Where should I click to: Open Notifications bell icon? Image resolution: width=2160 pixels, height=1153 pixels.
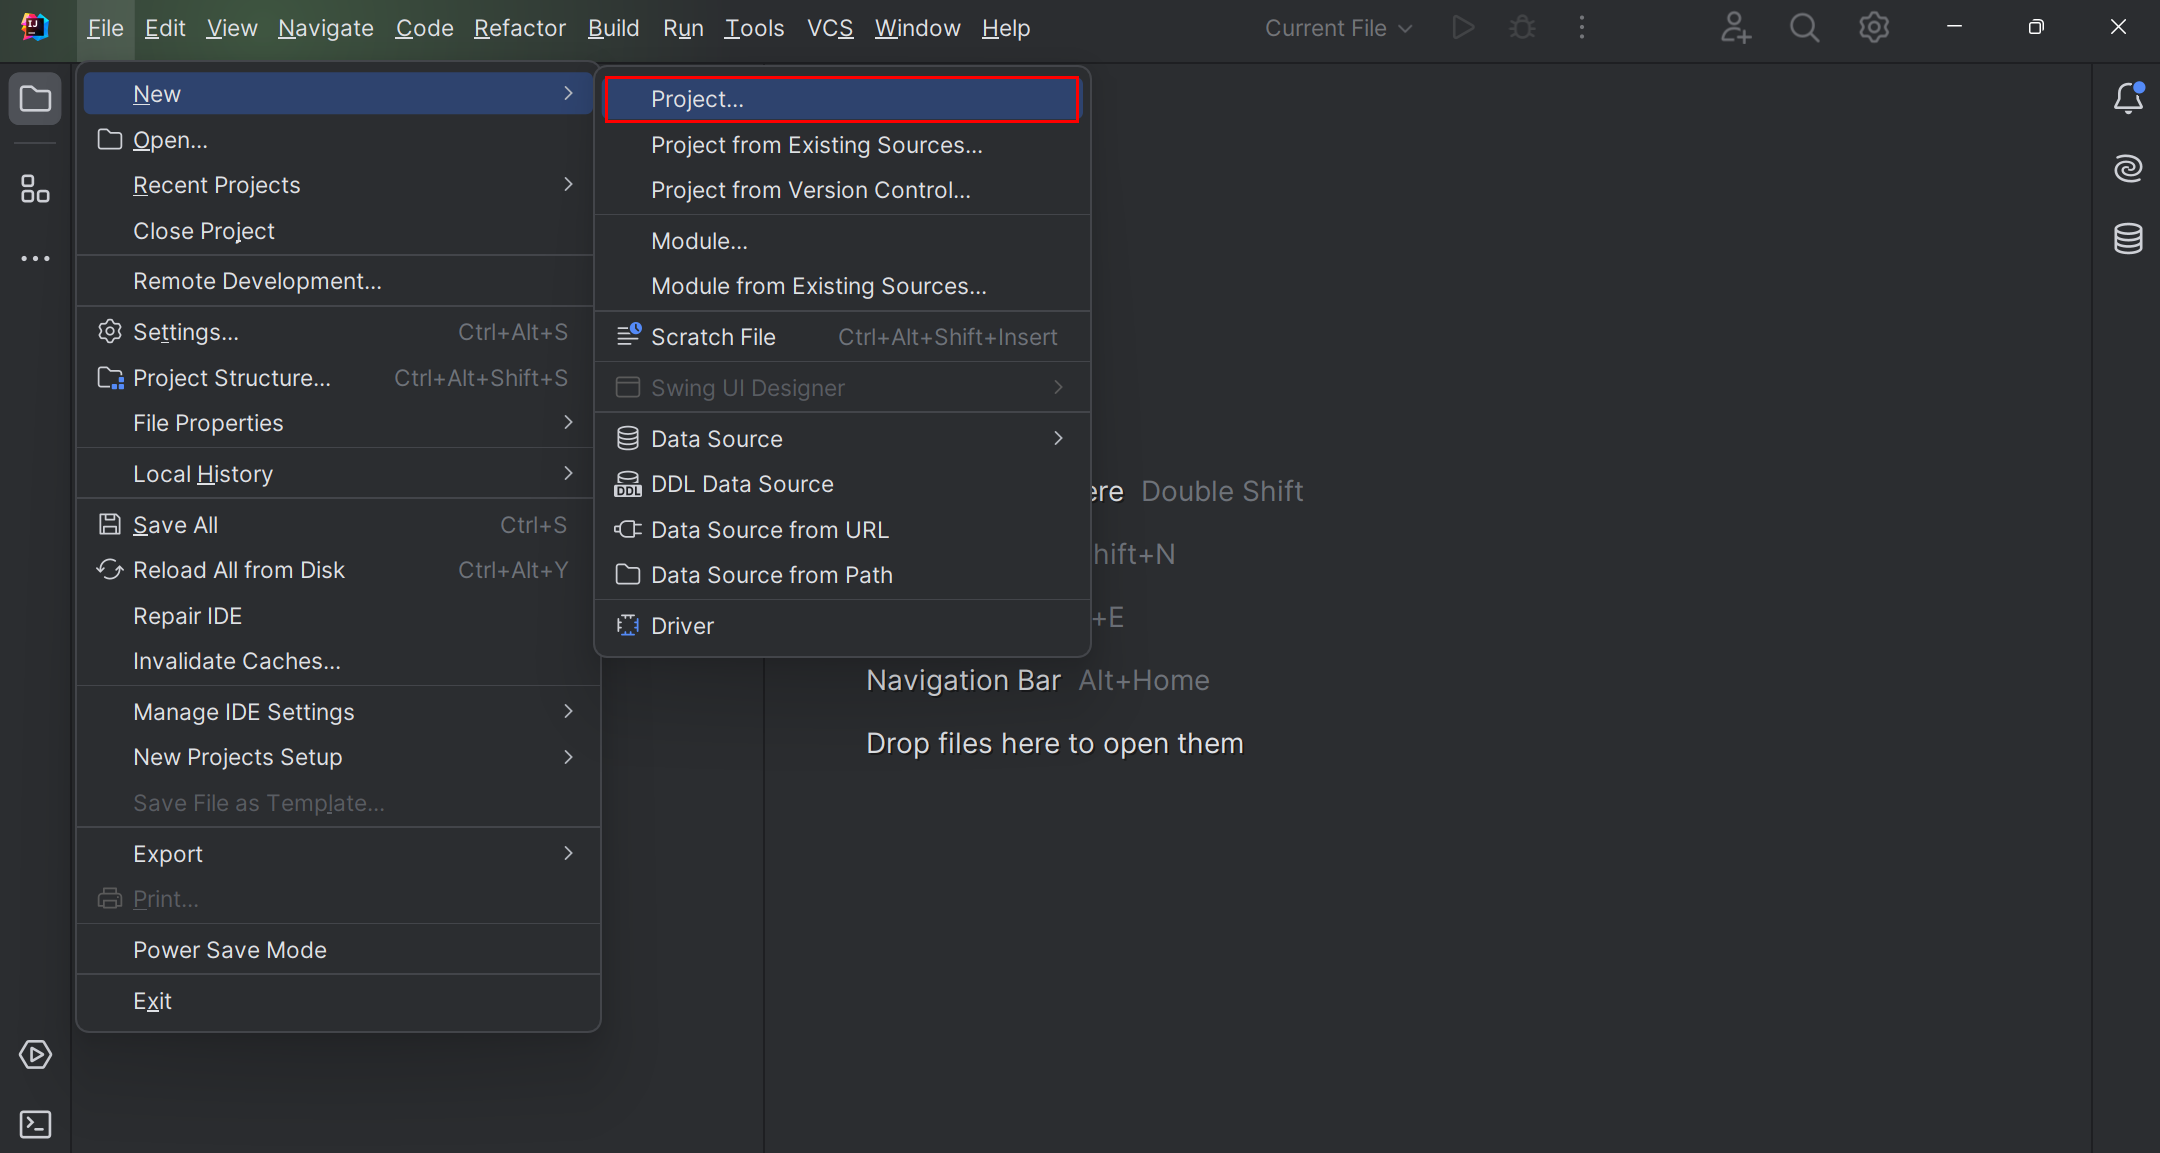coord(2128,98)
